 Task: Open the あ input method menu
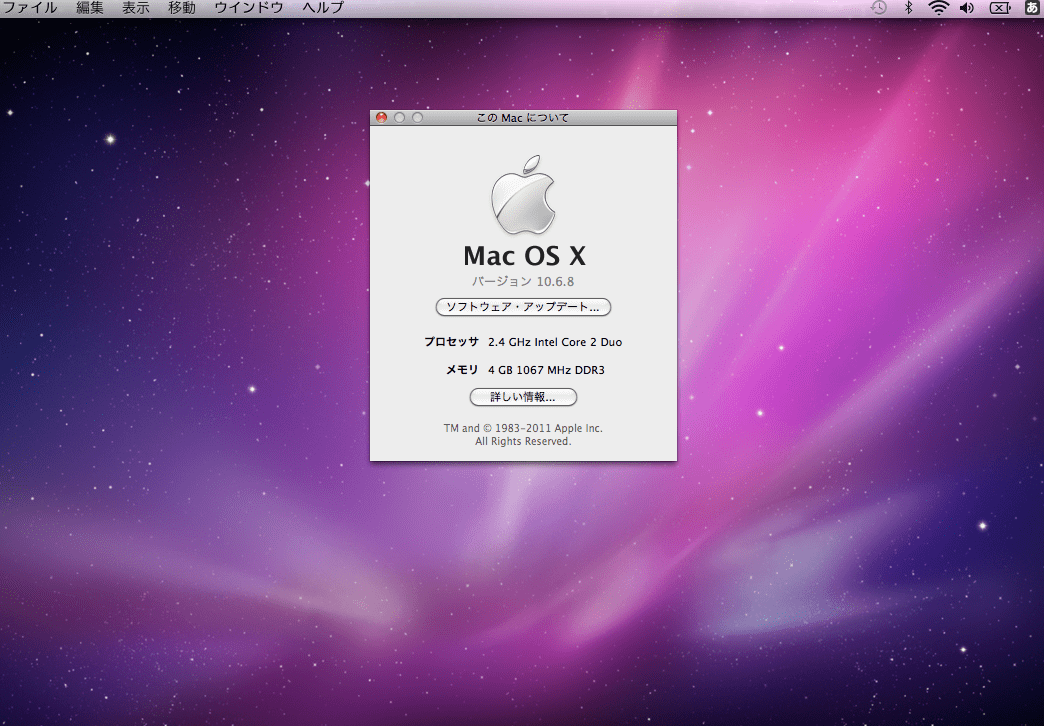click(1031, 7)
